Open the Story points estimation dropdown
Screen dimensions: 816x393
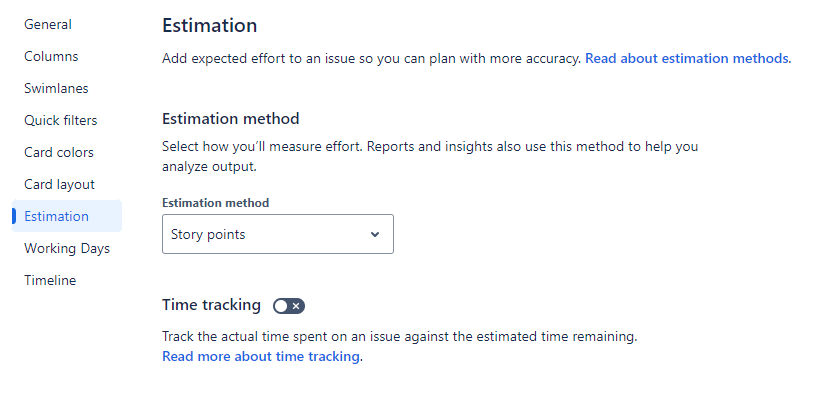tap(278, 234)
